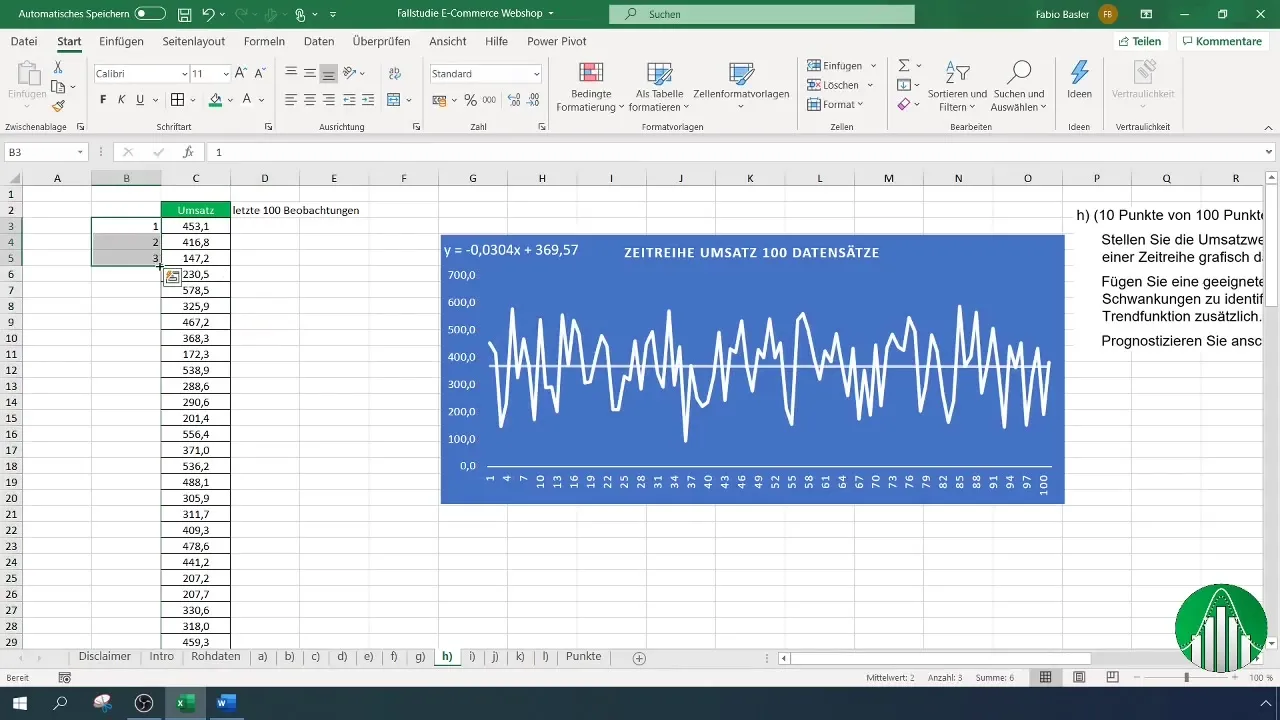
Task: Open Bedingte Formatierung dropdown
Action: (590, 87)
